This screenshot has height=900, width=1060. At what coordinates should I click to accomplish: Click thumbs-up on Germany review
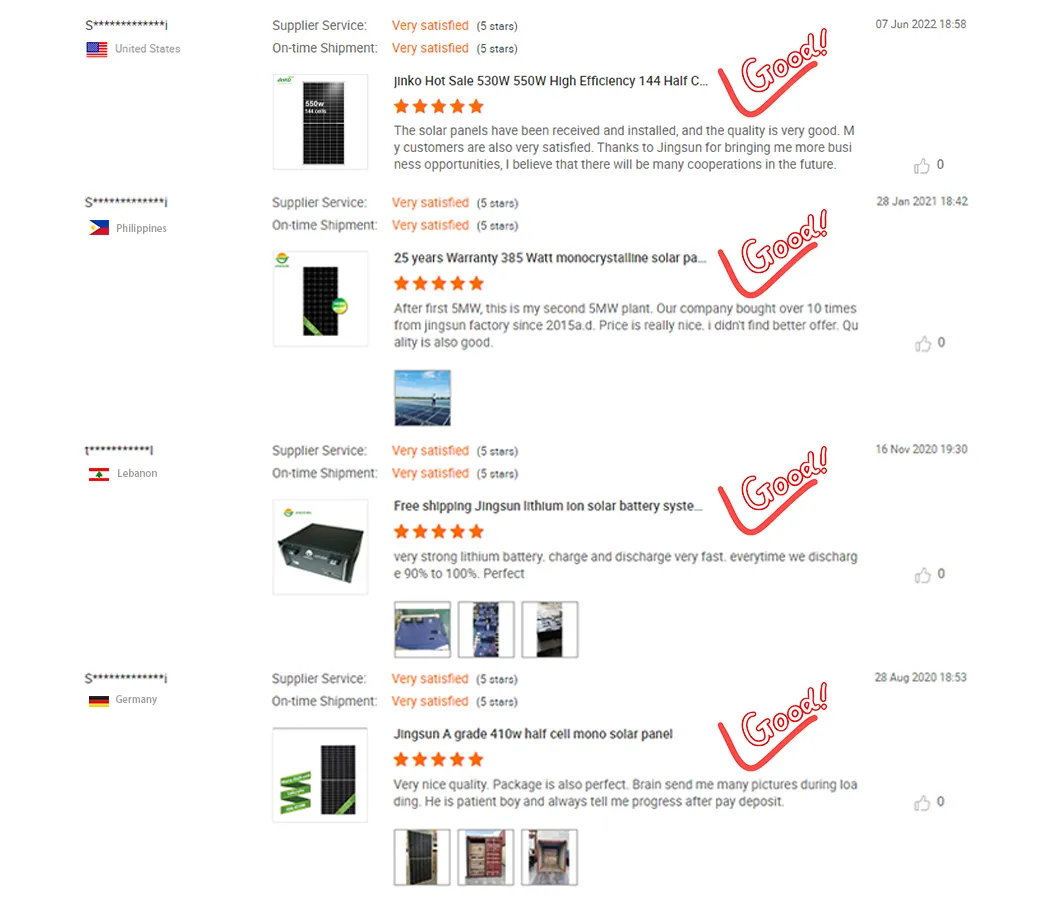(922, 803)
